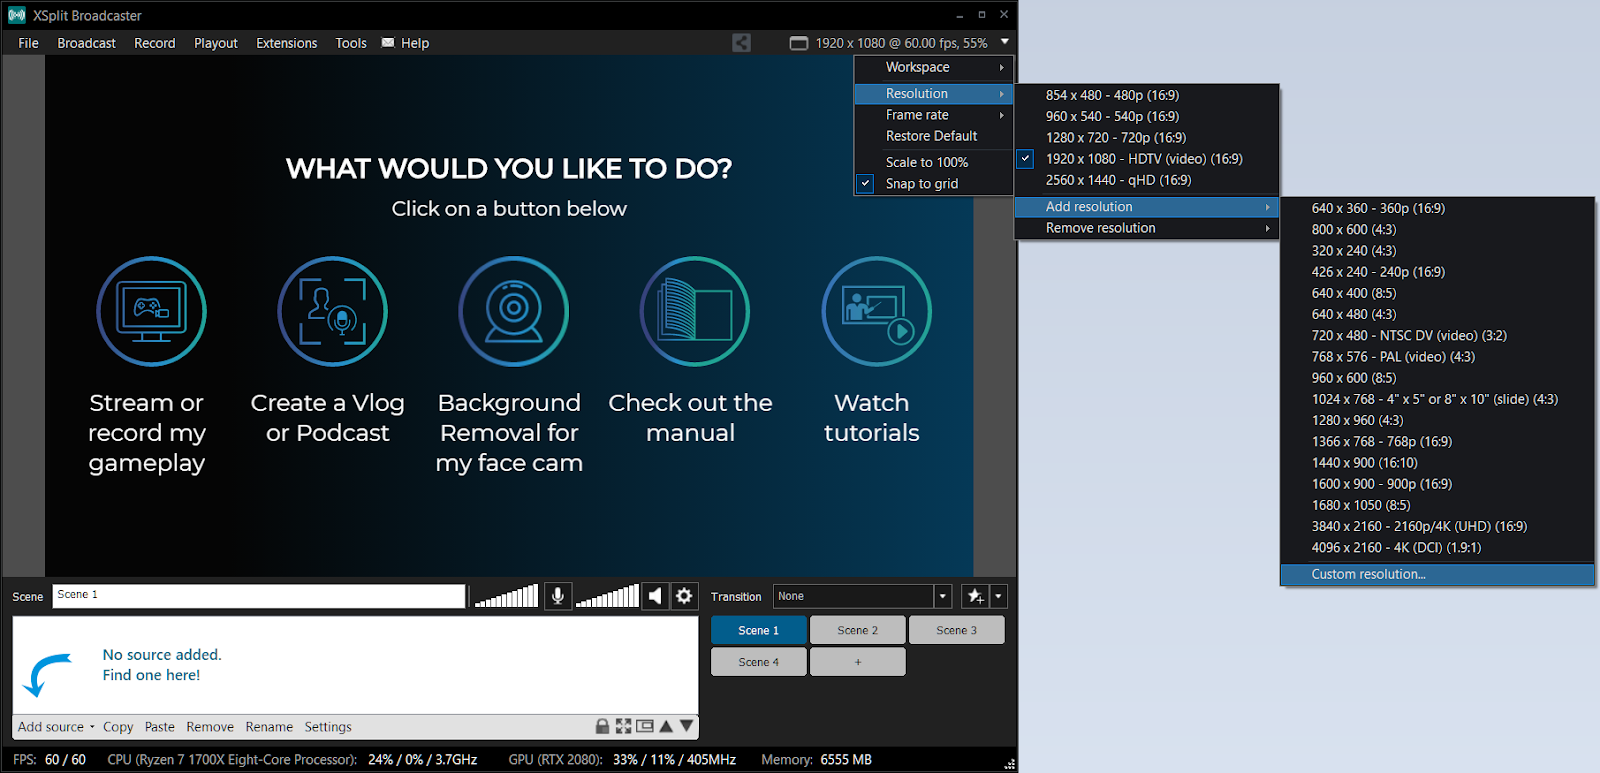
Task: Select checked 1920 x 1080 HDTV resolution
Action: [x=1146, y=159]
